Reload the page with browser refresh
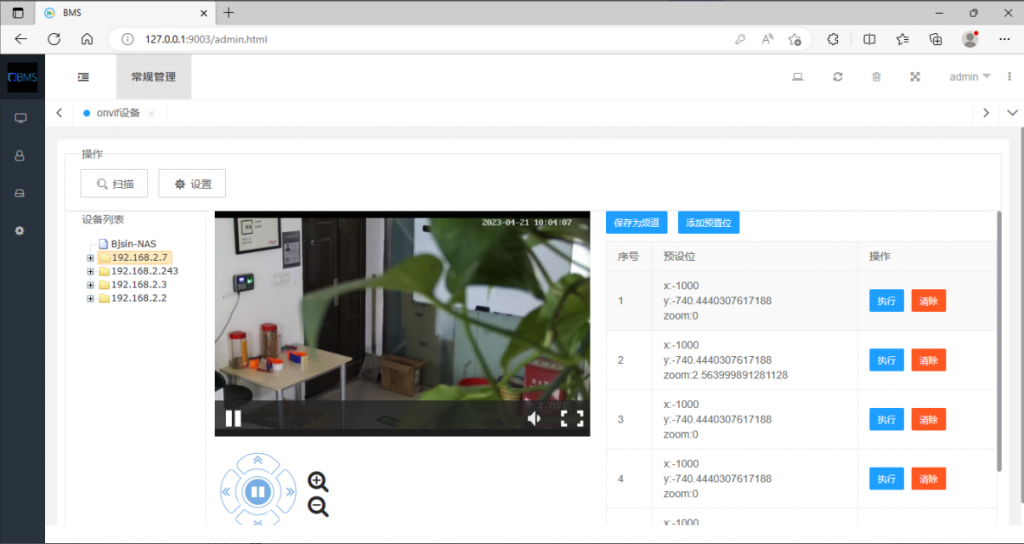This screenshot has width=1024, height=544. click(54, 39)
